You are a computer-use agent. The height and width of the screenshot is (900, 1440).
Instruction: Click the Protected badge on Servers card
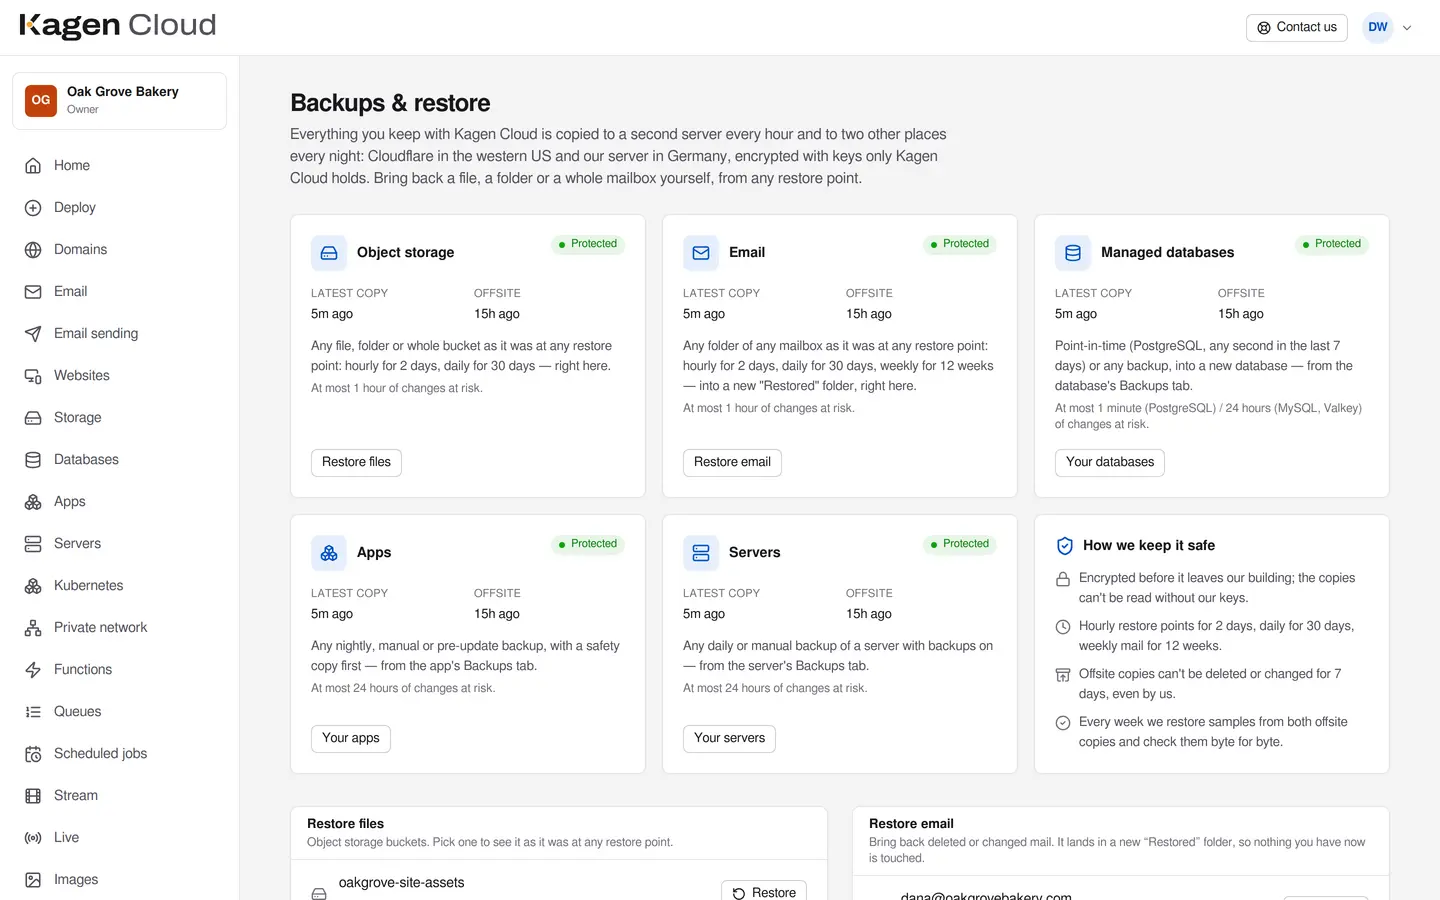pyautogui.click(x=959, y=544)
